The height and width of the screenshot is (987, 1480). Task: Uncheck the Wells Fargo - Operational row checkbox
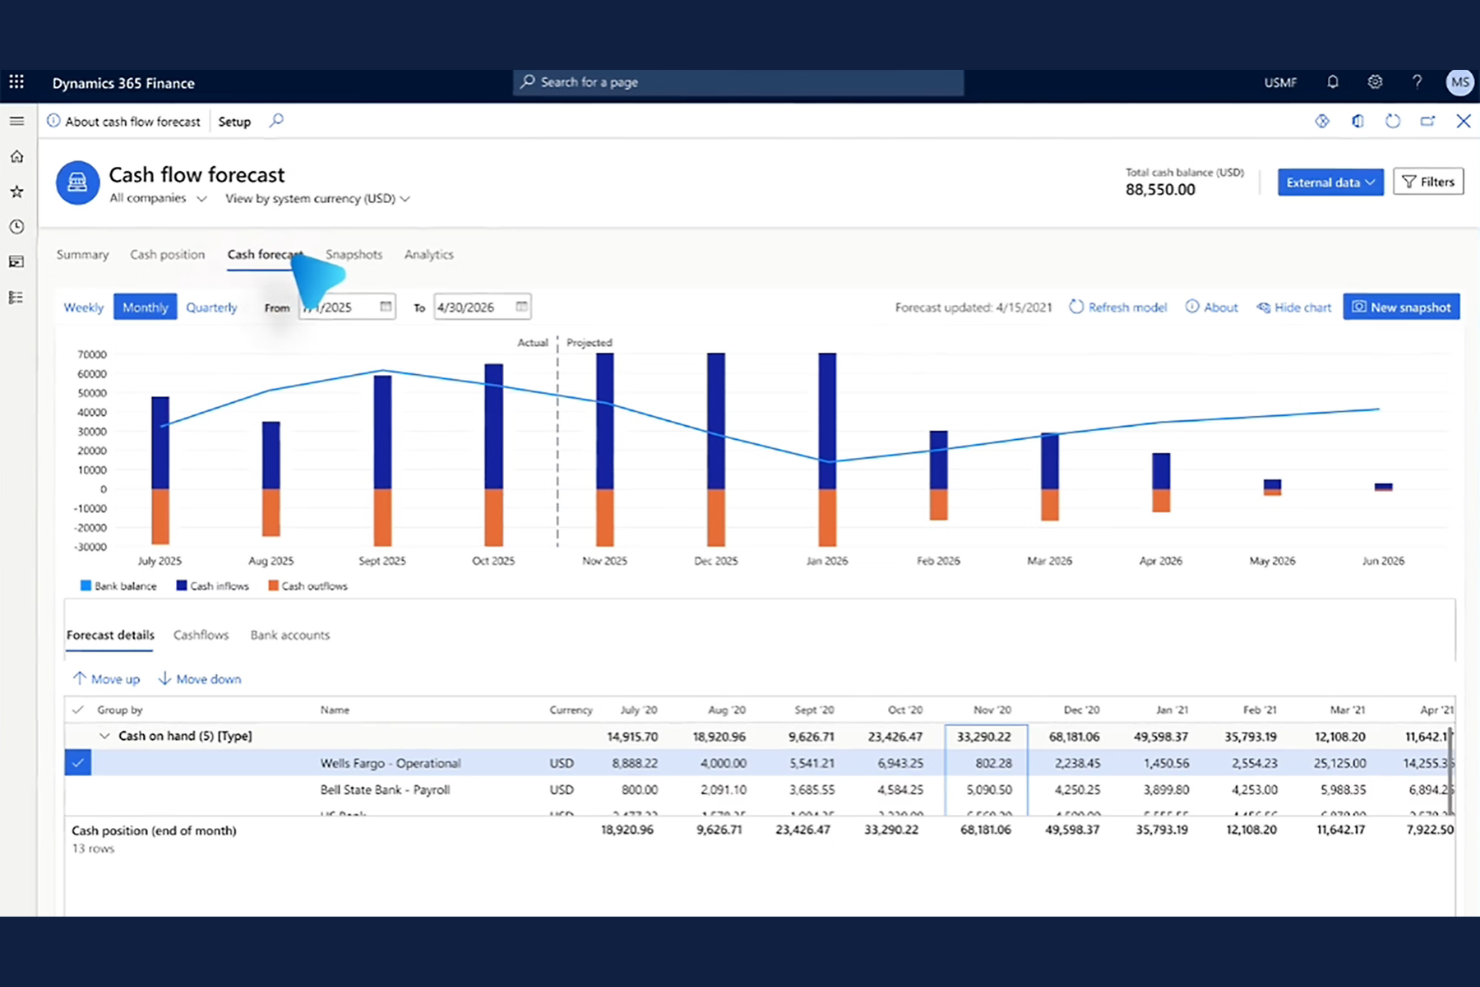click(78, 763)
